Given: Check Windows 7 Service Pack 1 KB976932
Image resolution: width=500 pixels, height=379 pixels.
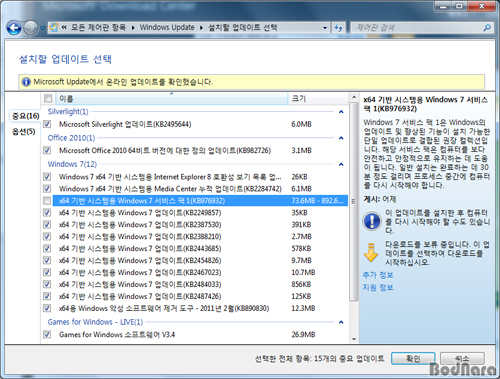Looking at the screenshot, I should click(47, 201).
